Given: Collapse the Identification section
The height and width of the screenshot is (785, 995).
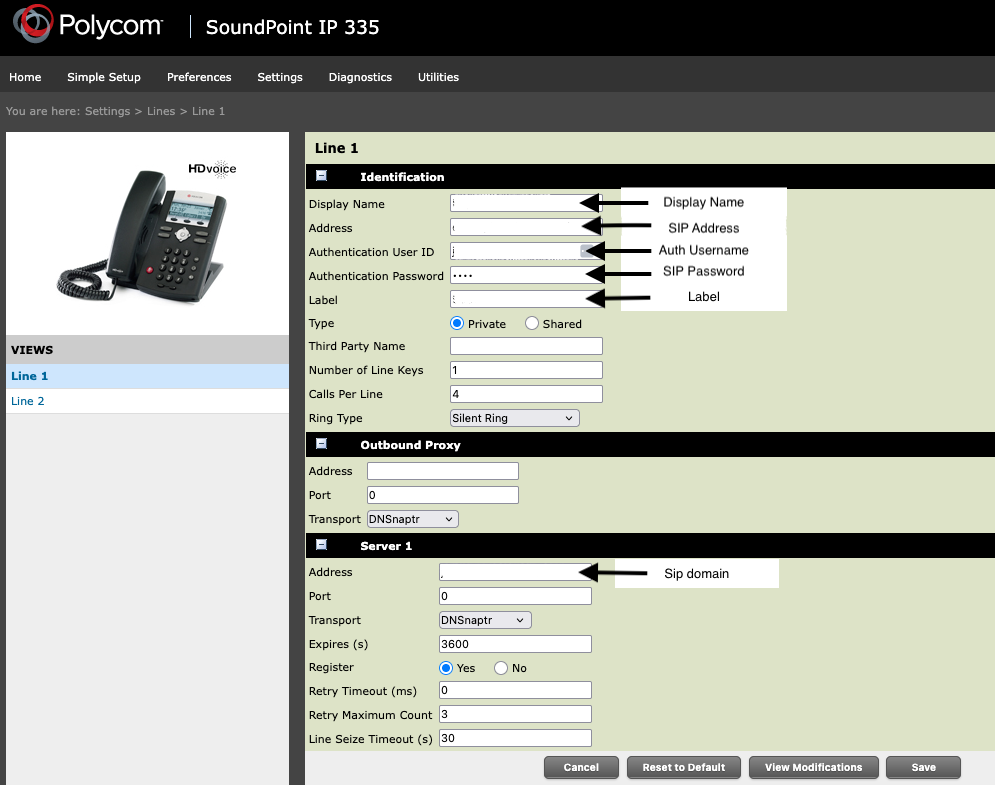Looking at the screenshot, I should click(322, 176).
